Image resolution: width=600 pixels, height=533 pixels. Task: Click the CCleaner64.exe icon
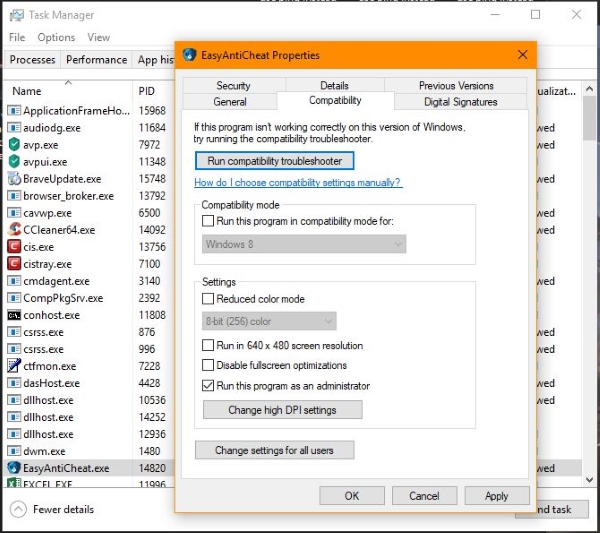[x=14, y=230]
